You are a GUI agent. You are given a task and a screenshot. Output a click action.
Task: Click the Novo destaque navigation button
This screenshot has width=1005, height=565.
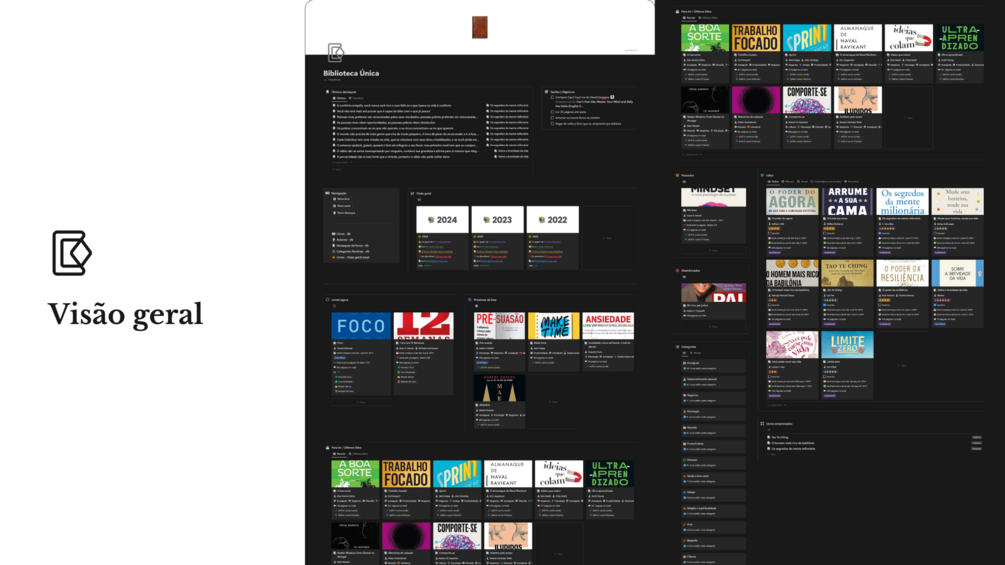pos(344,213)
